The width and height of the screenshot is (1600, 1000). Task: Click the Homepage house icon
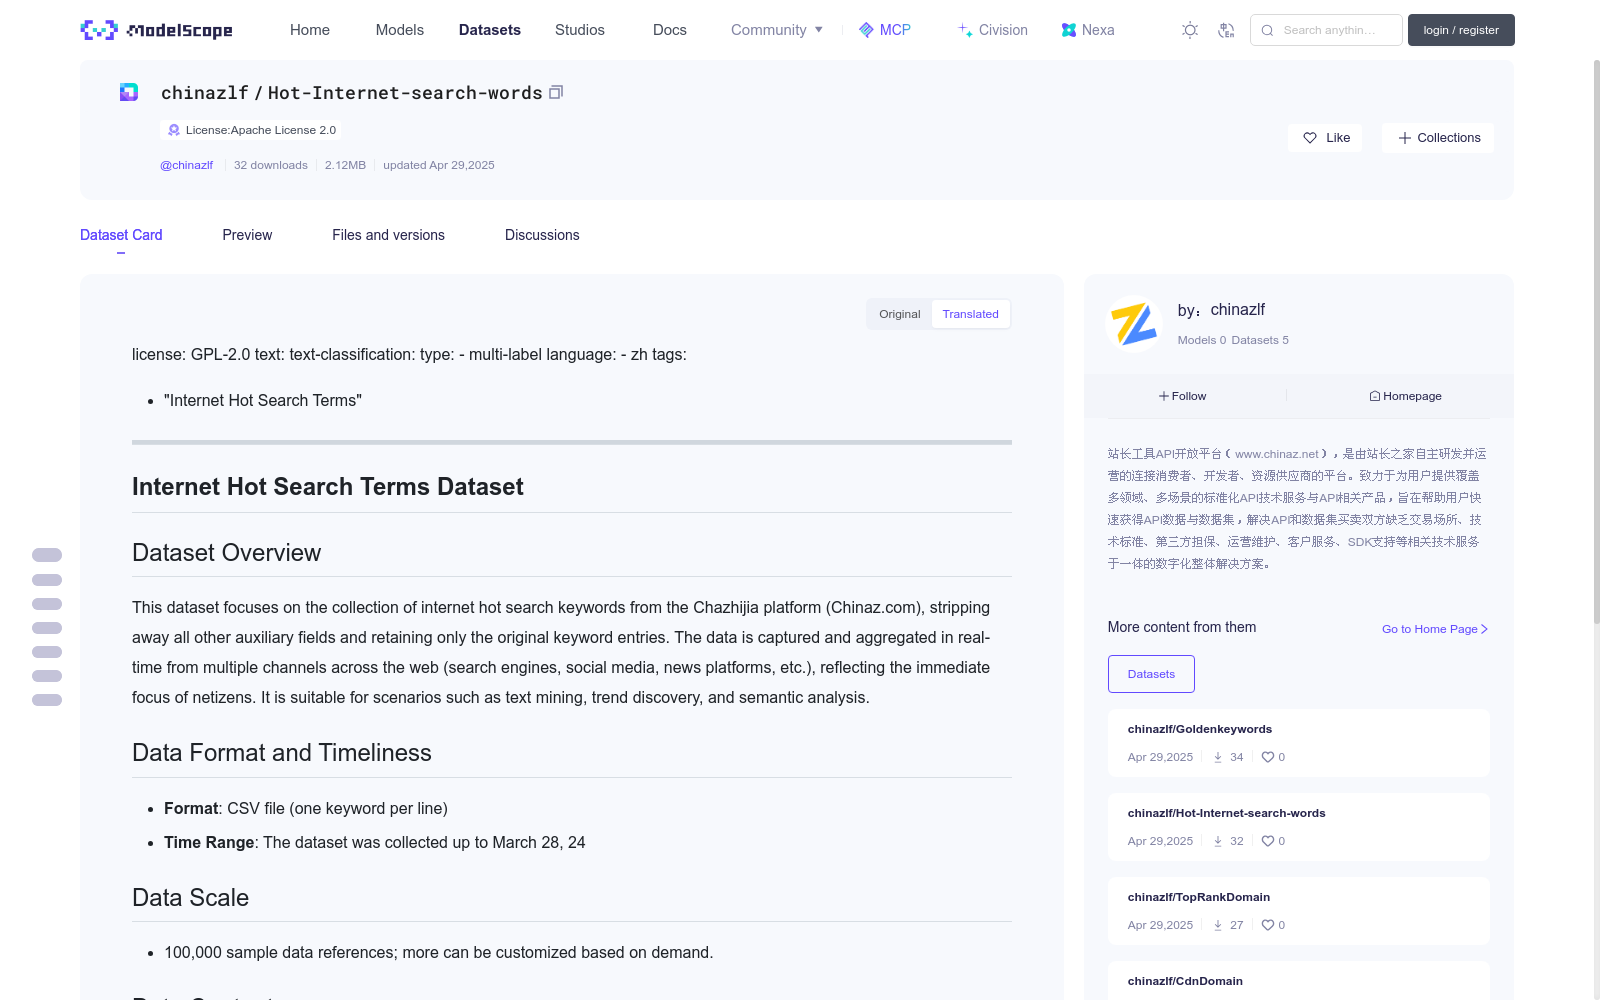point(1375,396)
